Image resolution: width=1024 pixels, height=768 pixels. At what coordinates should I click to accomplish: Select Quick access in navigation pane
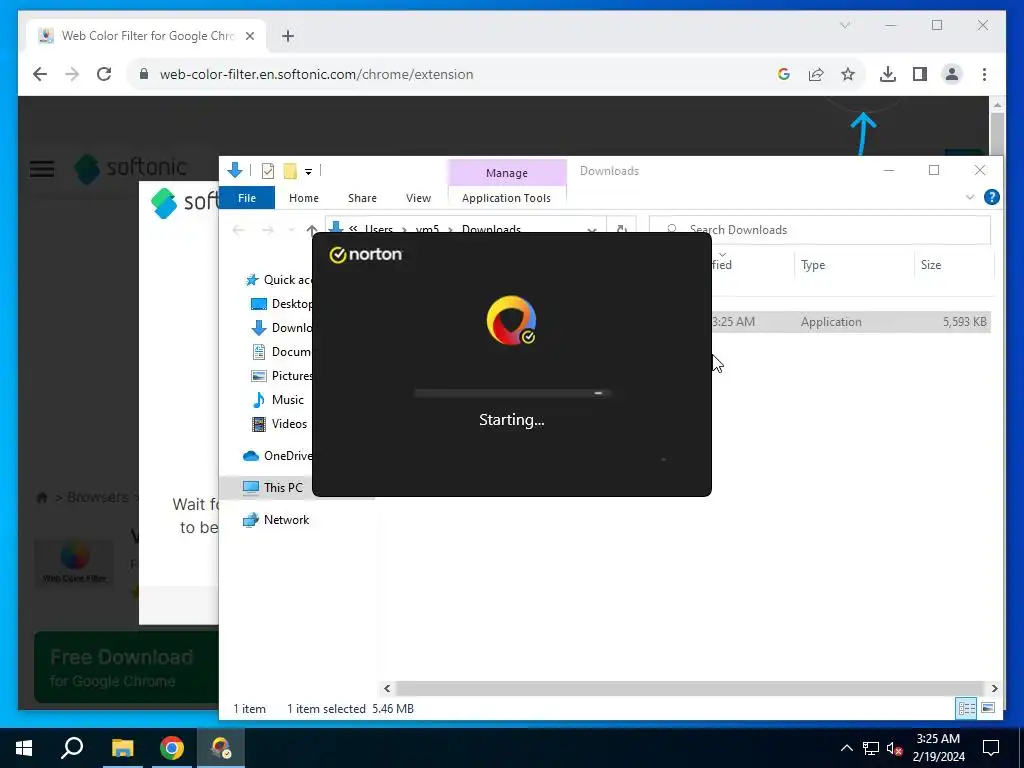click(280, 280)
